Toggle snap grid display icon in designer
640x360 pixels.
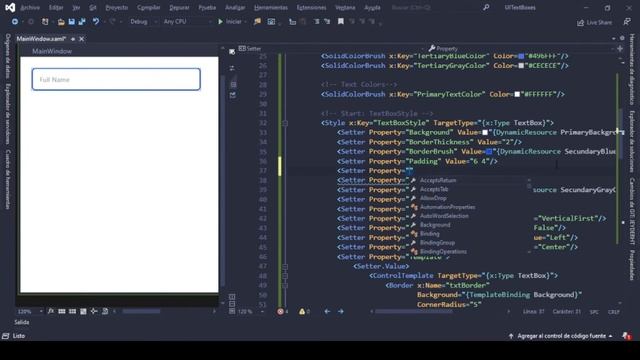(62, 311)
